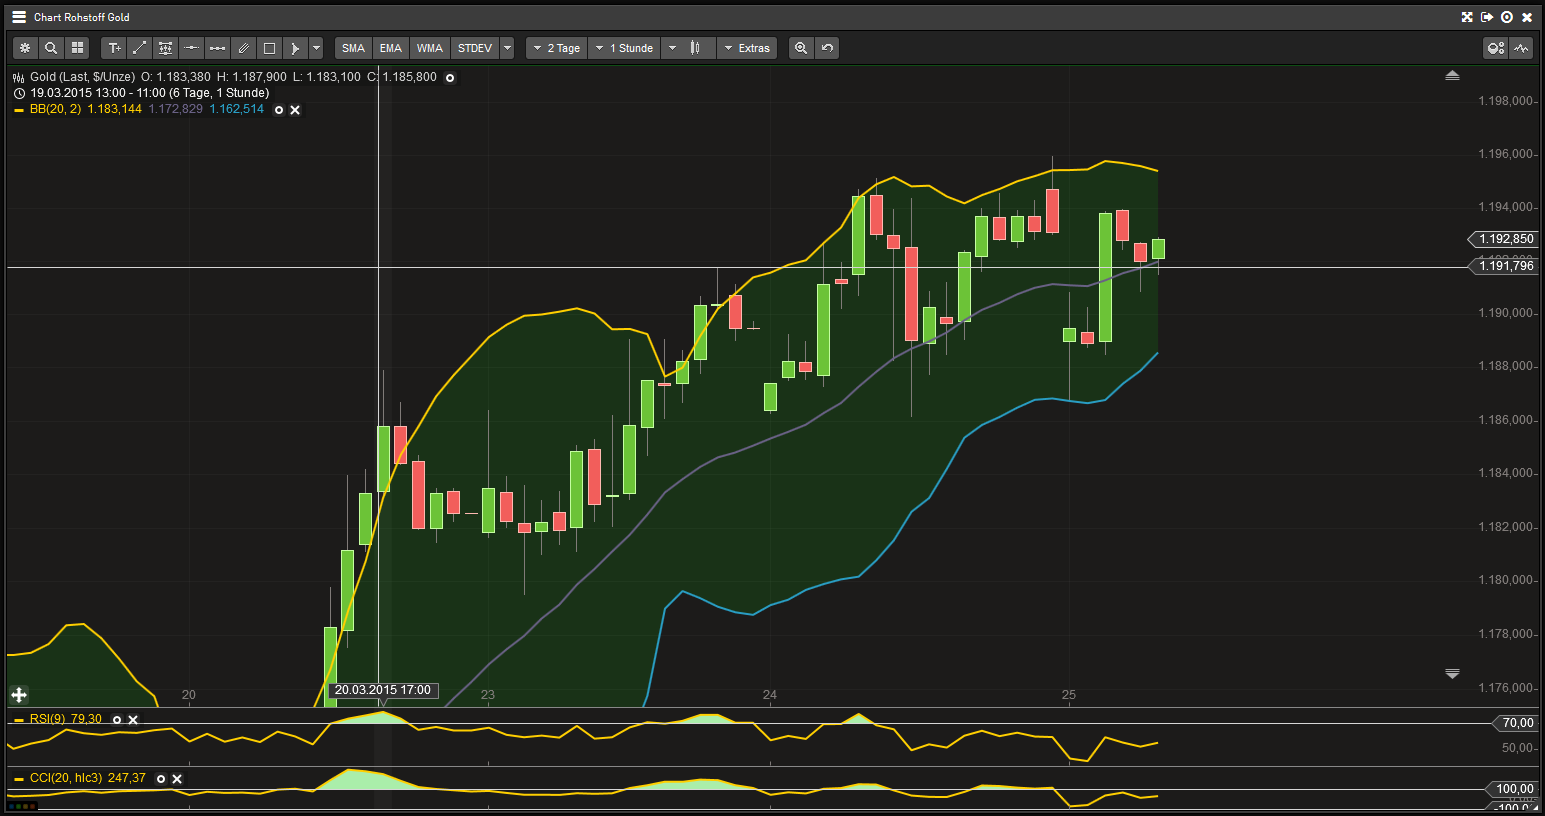Add an EMA indicator to the chart
The height and width of the screenshot is (816, 1545).
390,47
